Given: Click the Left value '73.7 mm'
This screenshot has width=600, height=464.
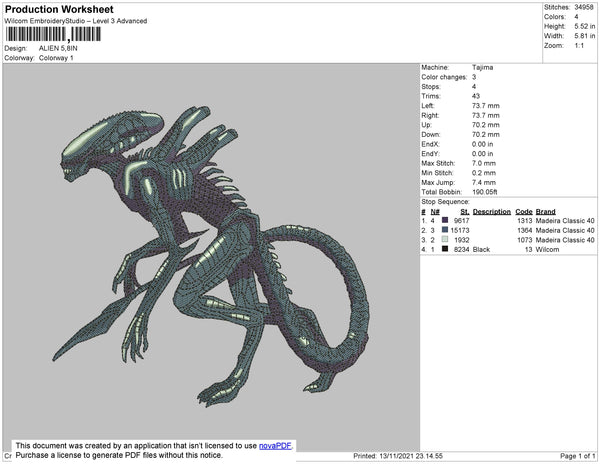Looking at the screenshot, I should pos(486,106).
